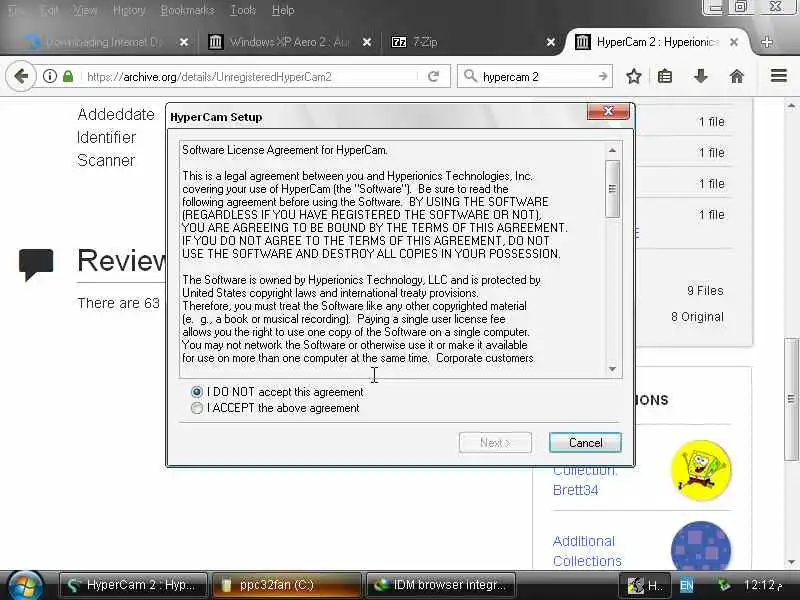Close the Downloading Internet tab

184,42
